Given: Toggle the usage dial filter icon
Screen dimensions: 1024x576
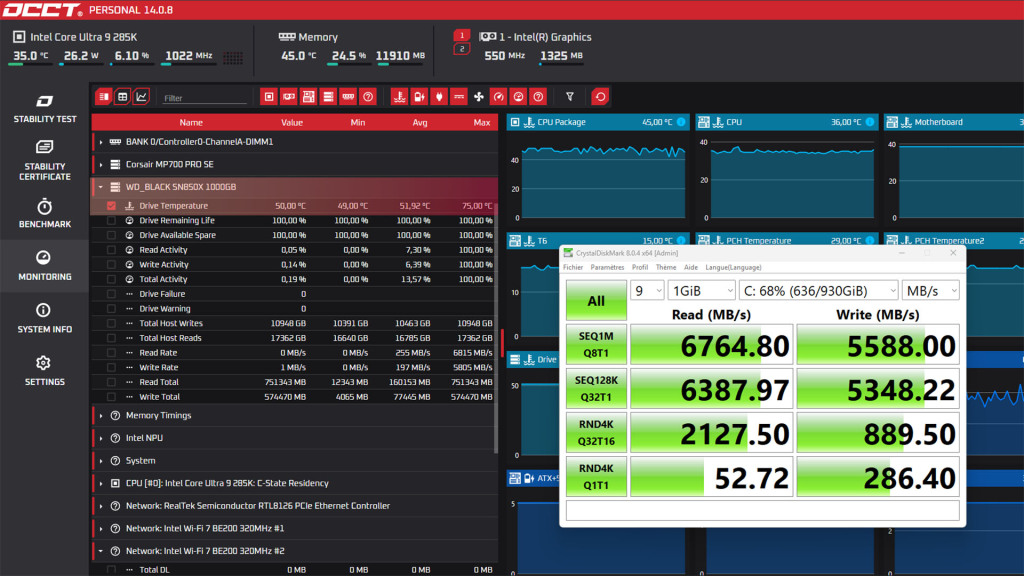Looking at the screenshot, I should (519, 97).
